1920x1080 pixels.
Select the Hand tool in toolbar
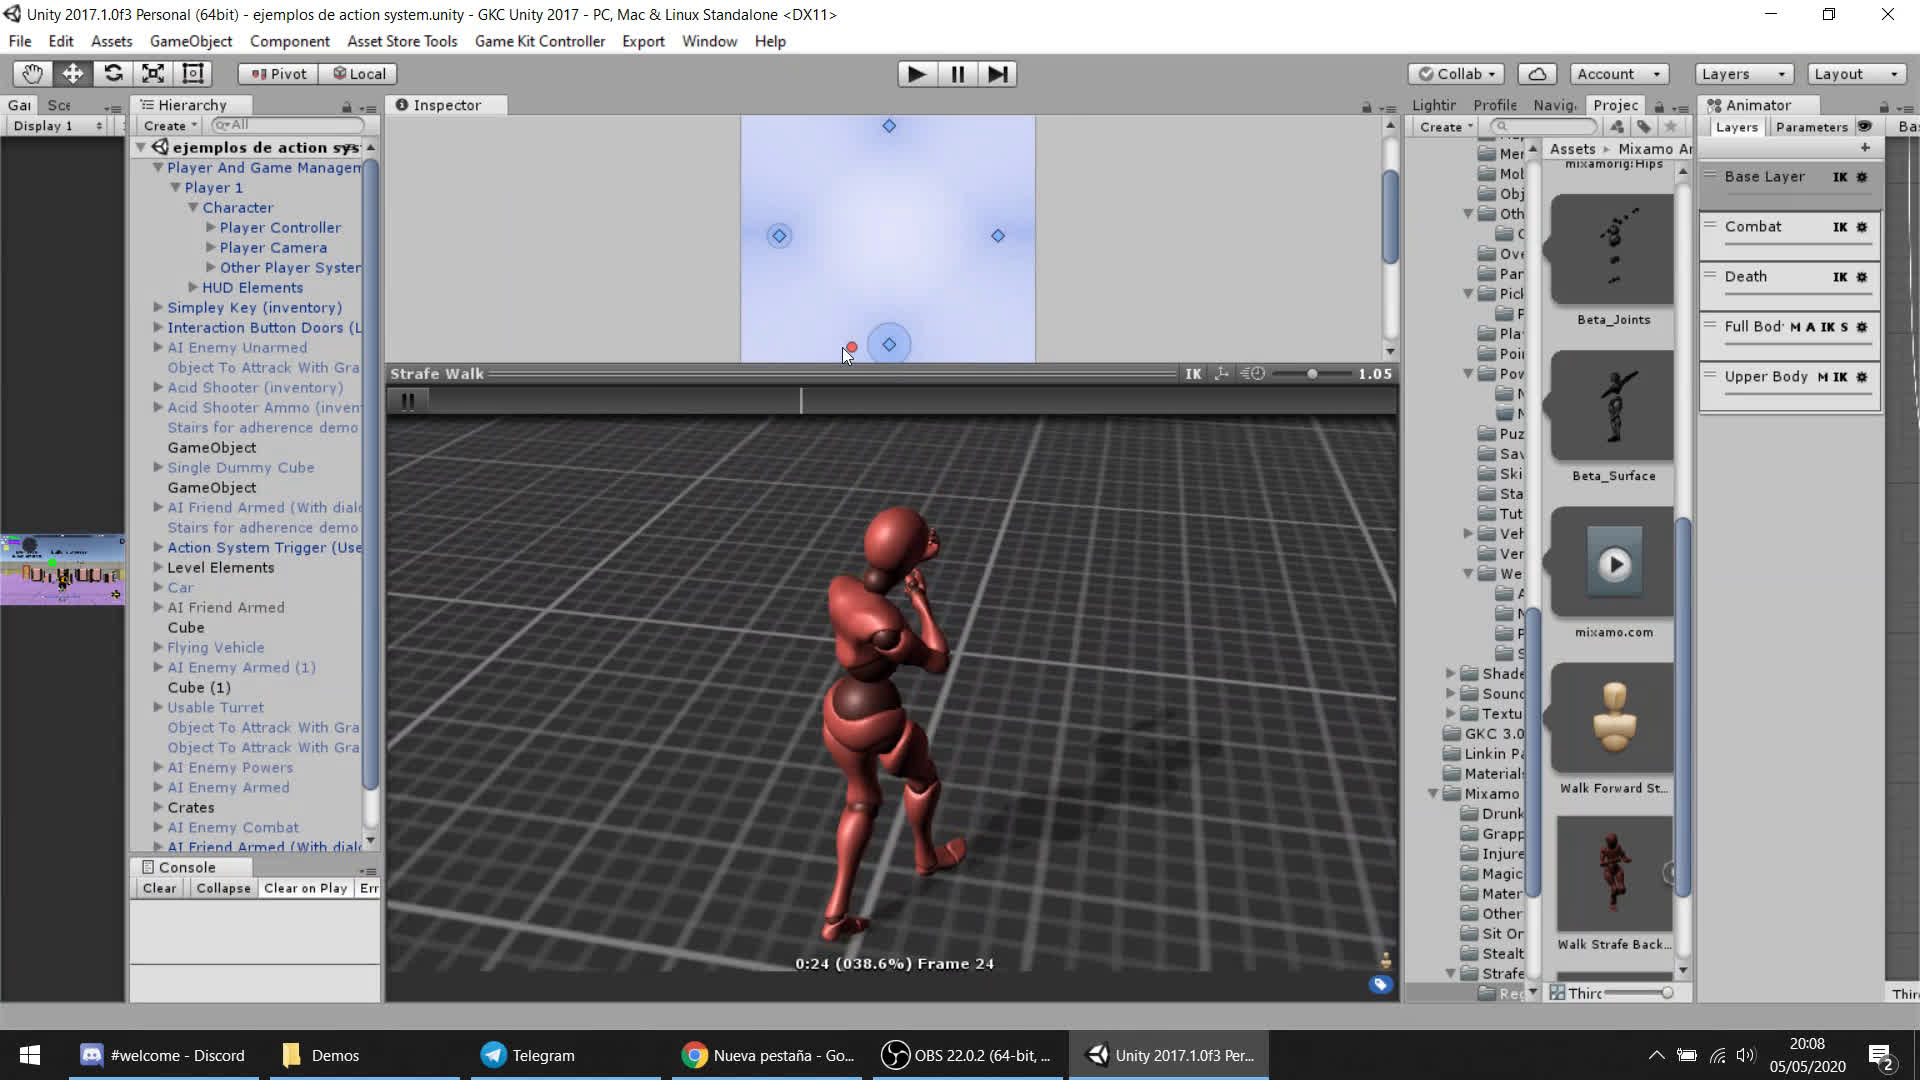tap(32, 74)
